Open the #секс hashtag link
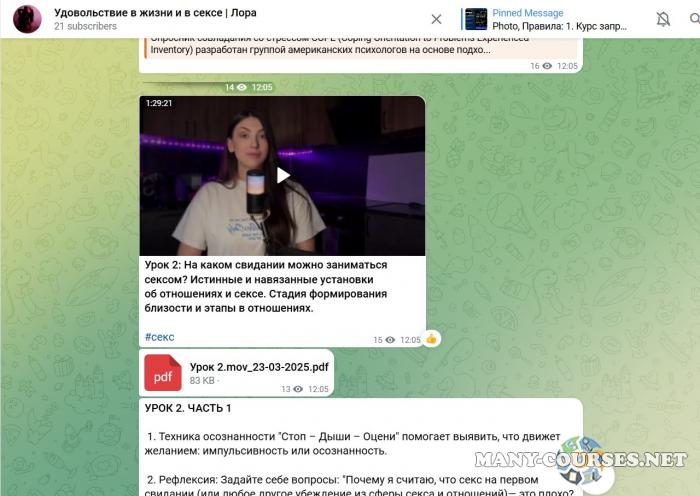700x496 pixels. click(159, 338)
